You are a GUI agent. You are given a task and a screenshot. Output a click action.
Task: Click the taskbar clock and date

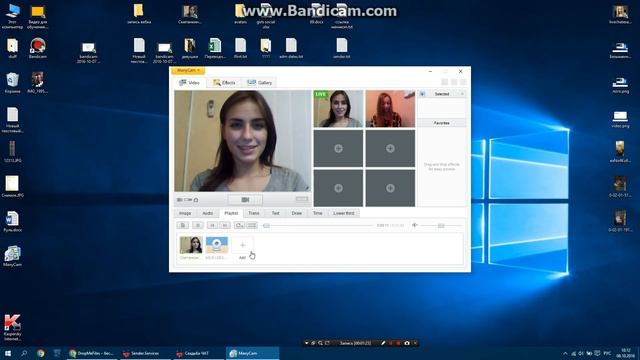click(x=626, y=353)
